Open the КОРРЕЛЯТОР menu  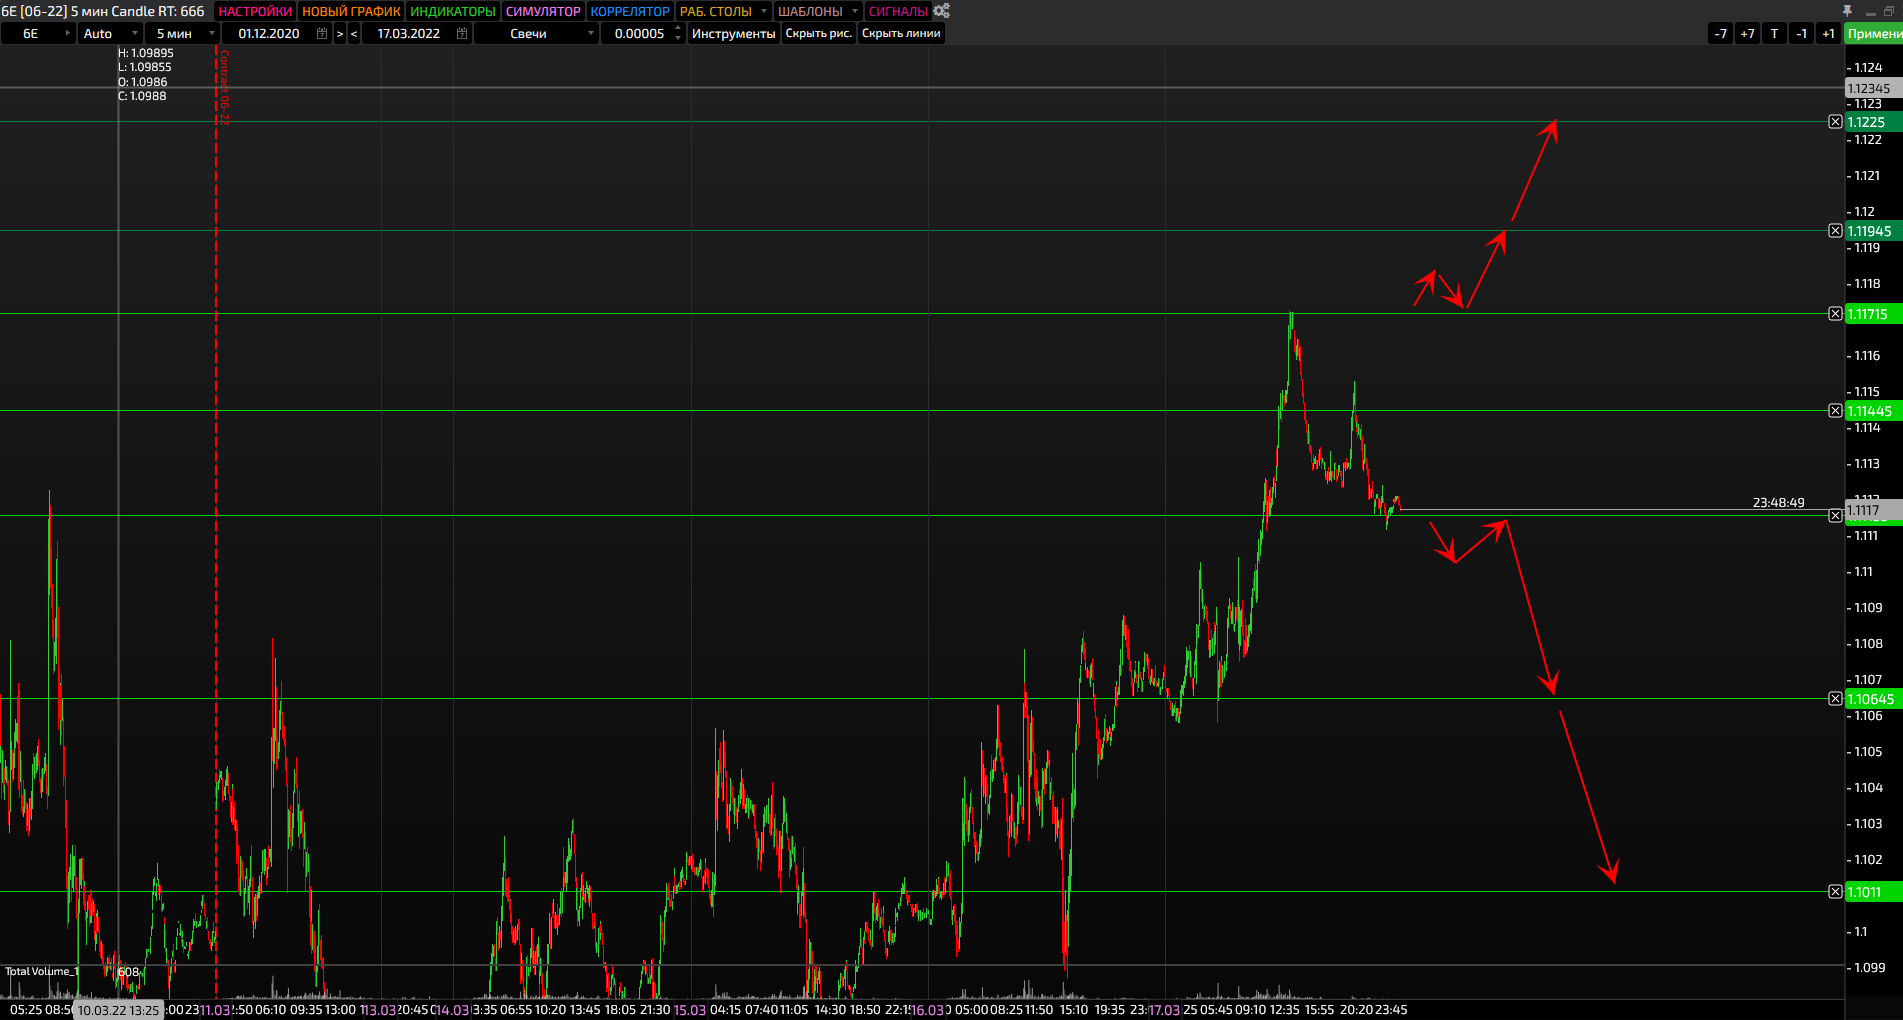coord(630,11)
